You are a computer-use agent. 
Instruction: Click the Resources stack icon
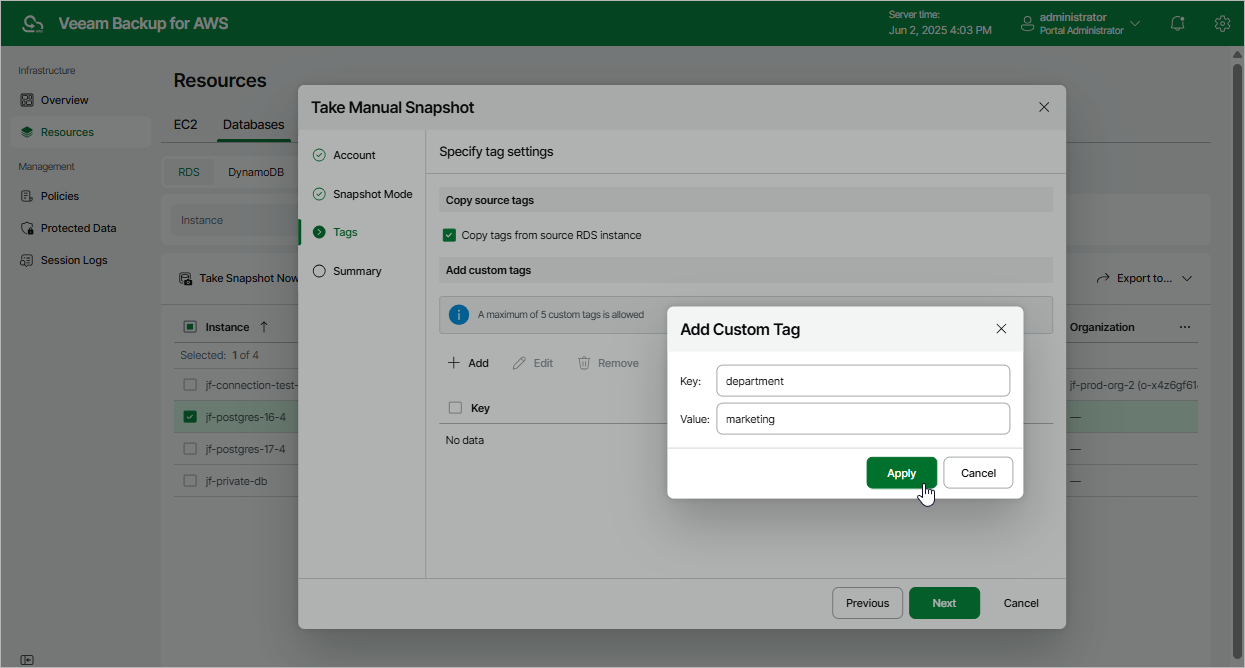pos(27,132)
